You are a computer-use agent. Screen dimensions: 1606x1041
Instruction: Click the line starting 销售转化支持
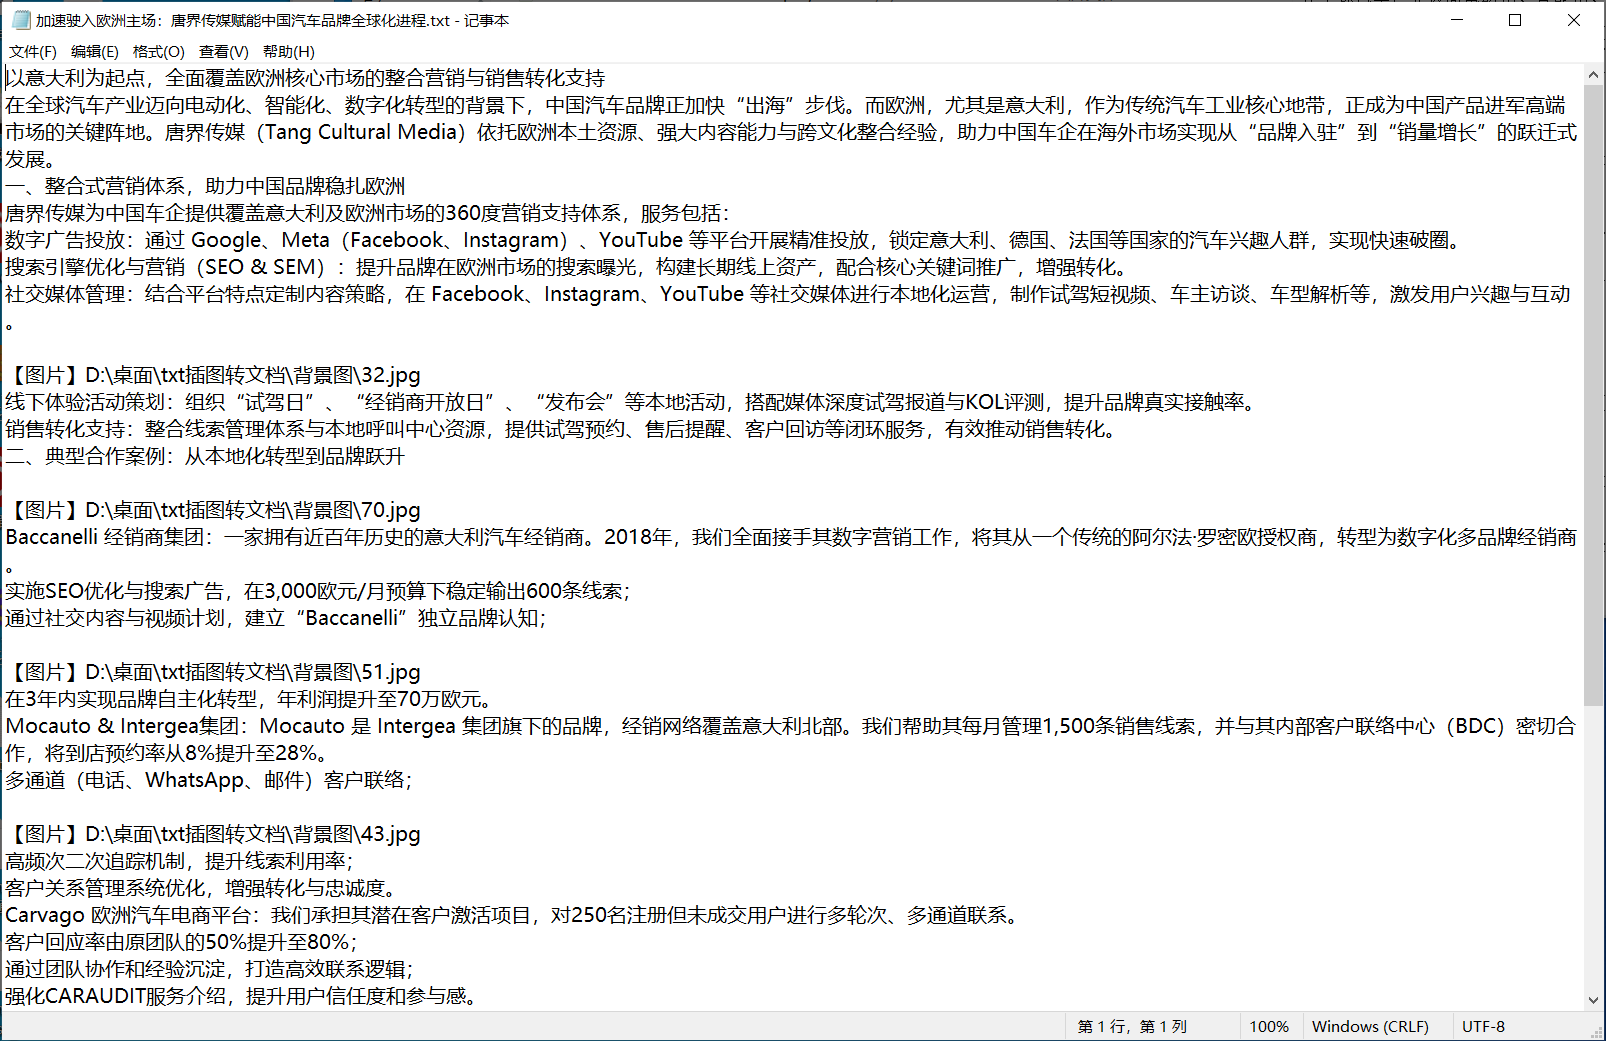click(563, 429)
